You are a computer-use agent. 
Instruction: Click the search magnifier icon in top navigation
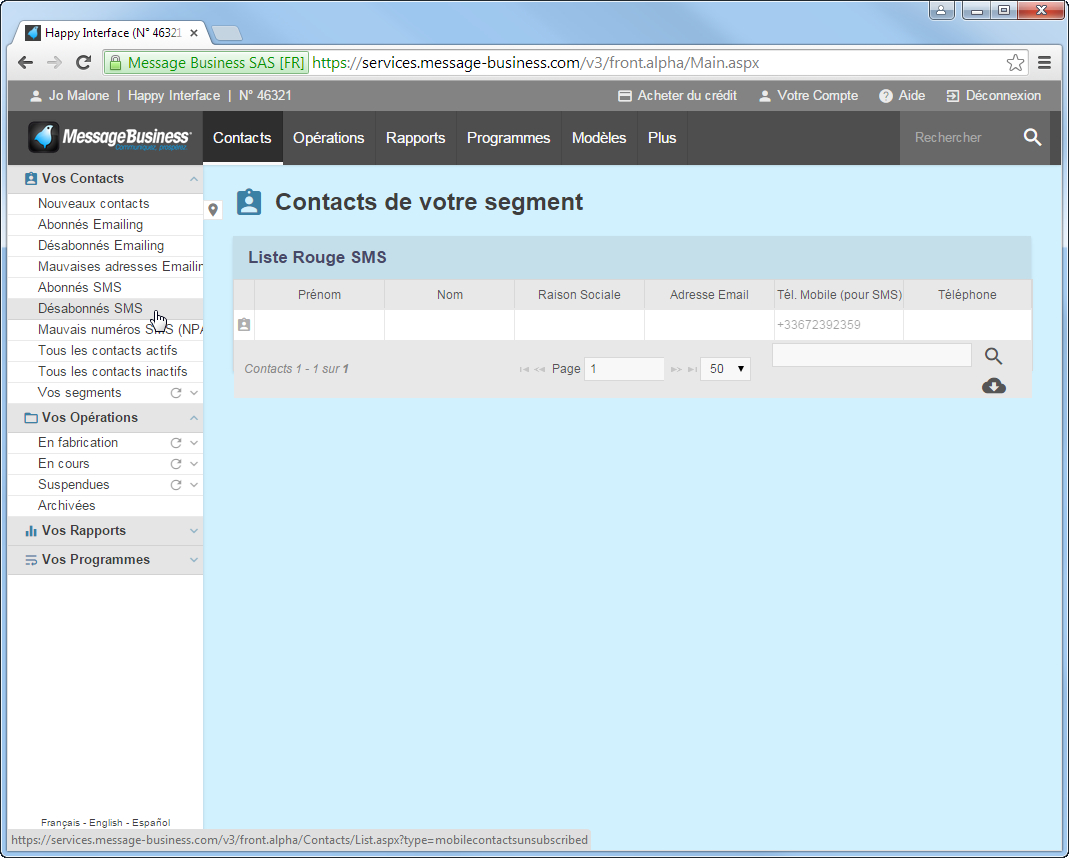[x=1032, y=138]
